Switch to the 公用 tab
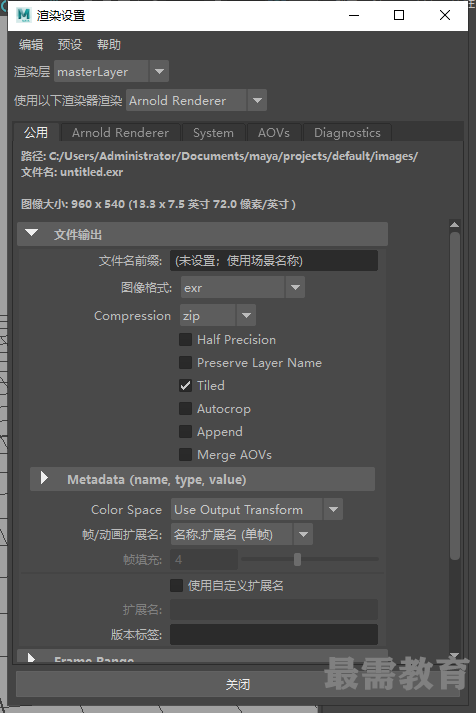476x713 pixels. click(x=36, y=132)
